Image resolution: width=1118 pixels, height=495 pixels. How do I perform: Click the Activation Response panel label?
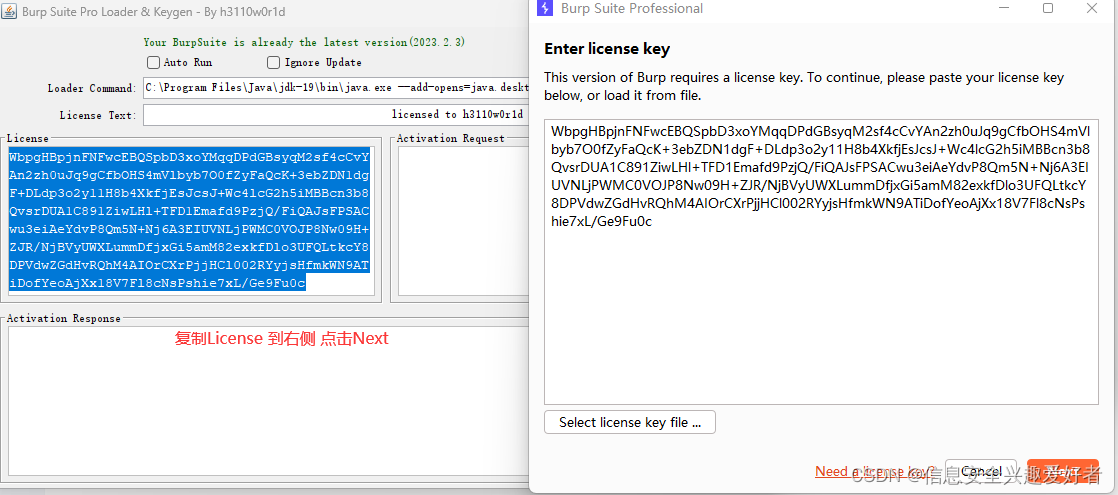click(63, 319)
